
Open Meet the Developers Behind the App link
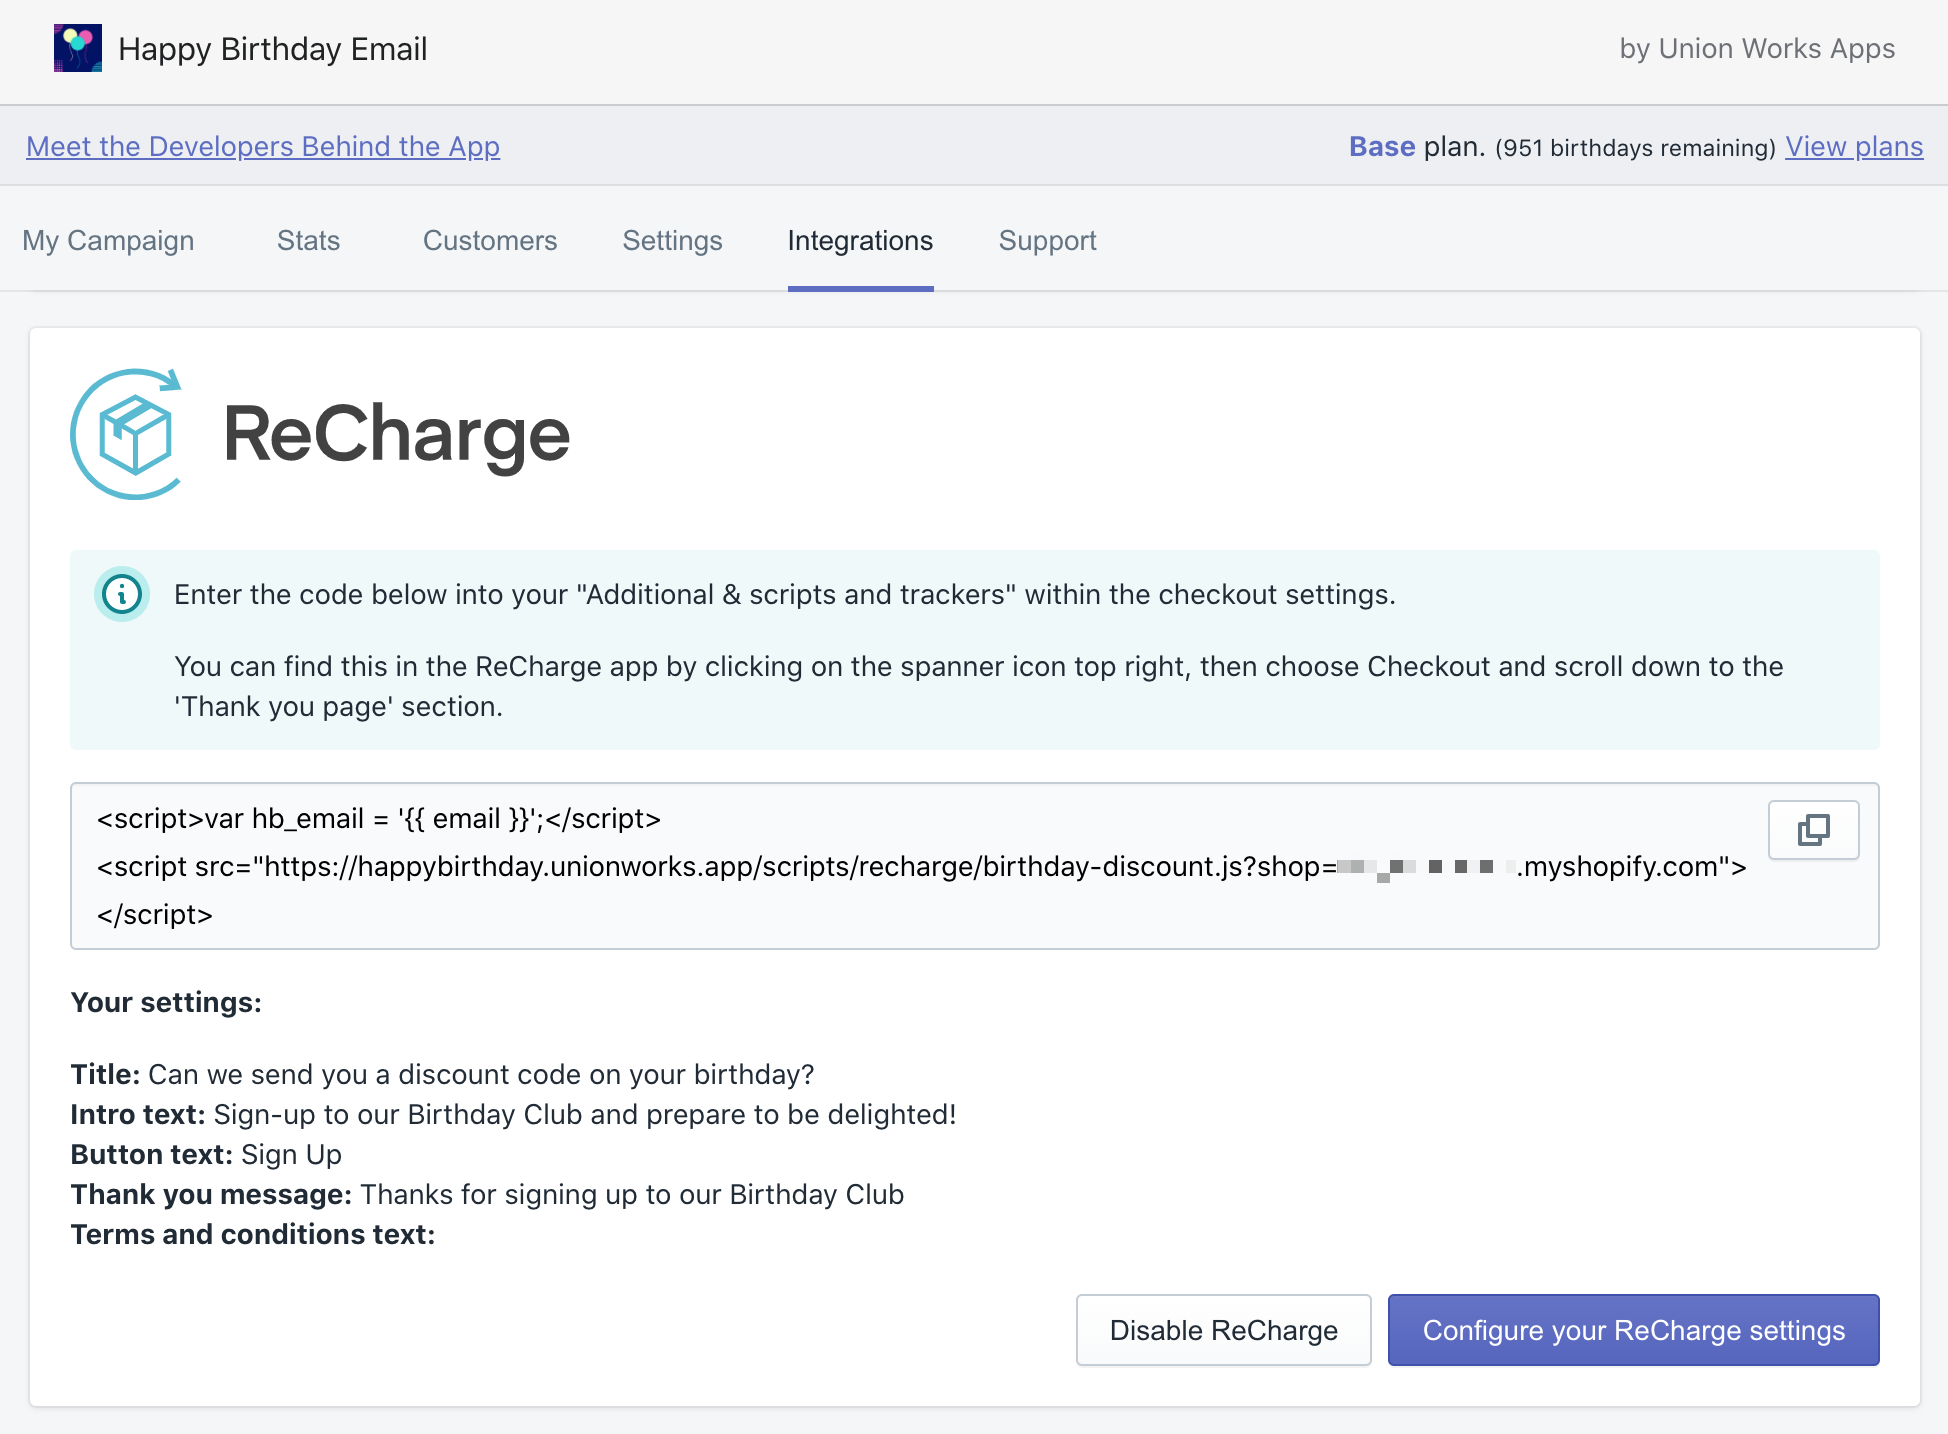263,146
